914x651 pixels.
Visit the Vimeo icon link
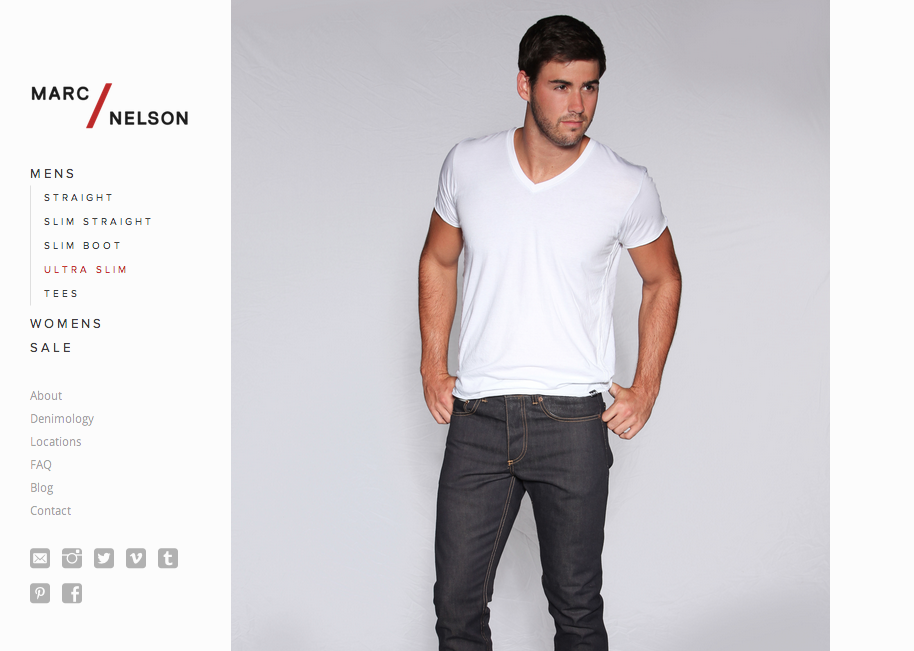point(136,558)
